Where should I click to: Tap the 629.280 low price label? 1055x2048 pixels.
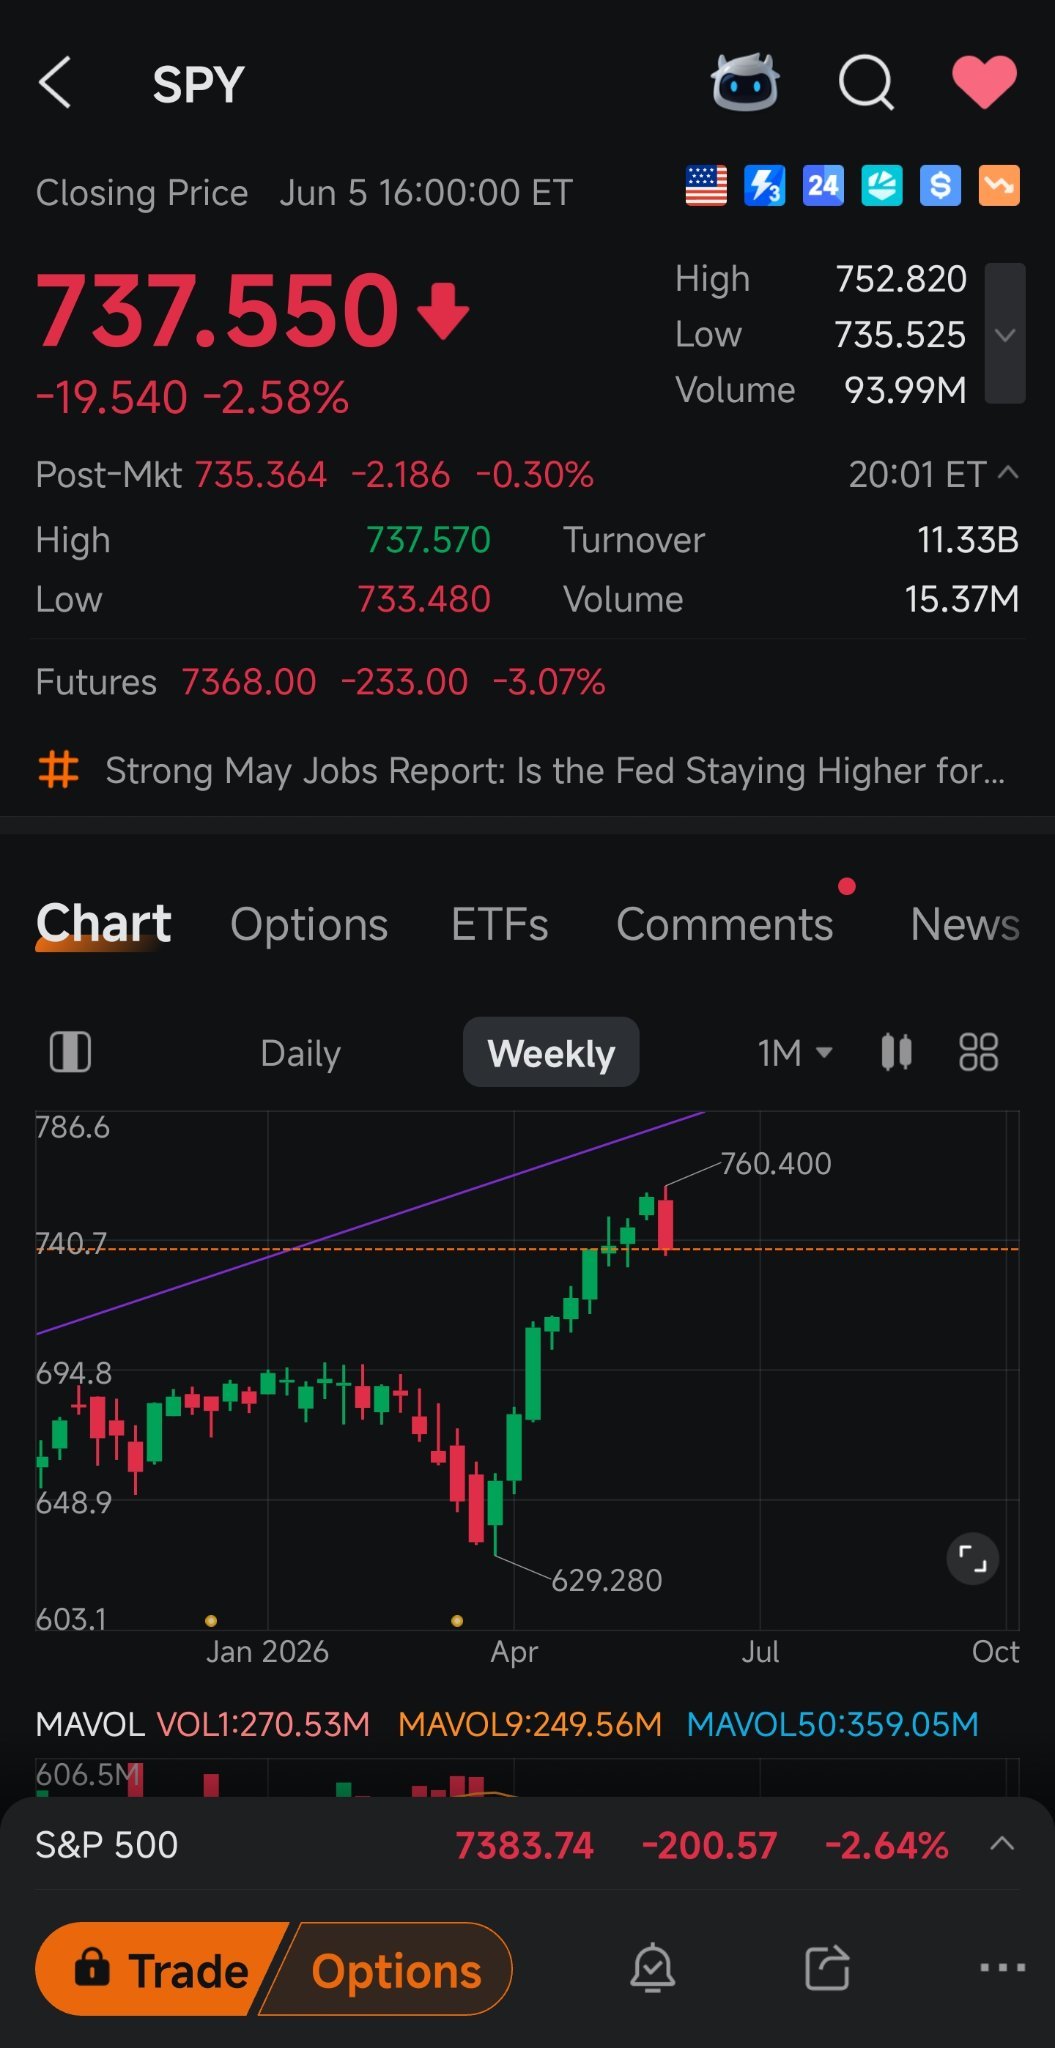607,1580
